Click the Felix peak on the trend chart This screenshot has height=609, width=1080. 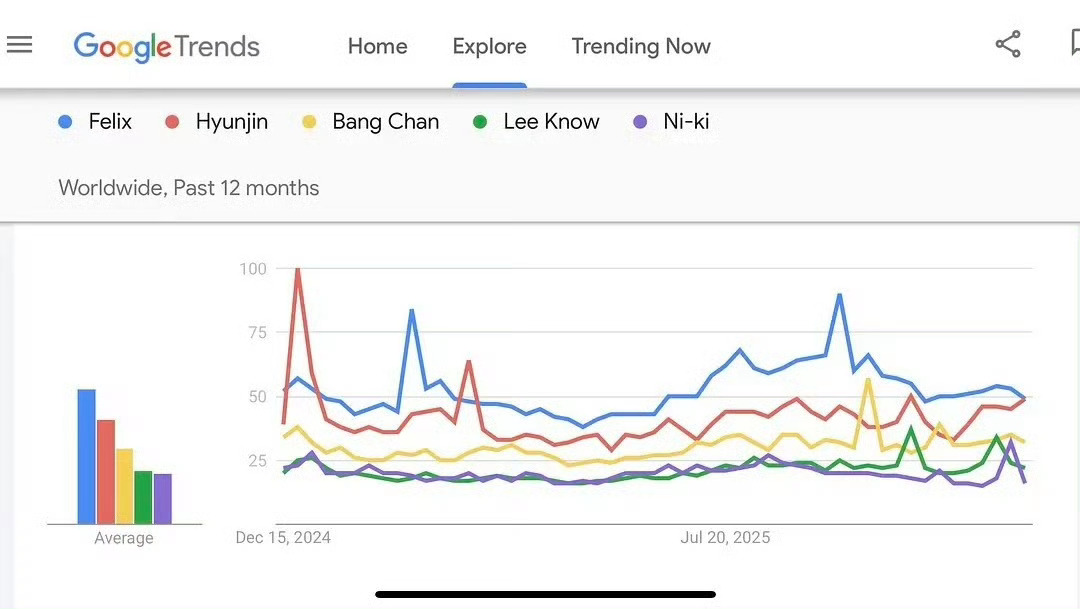coord(837,294)
